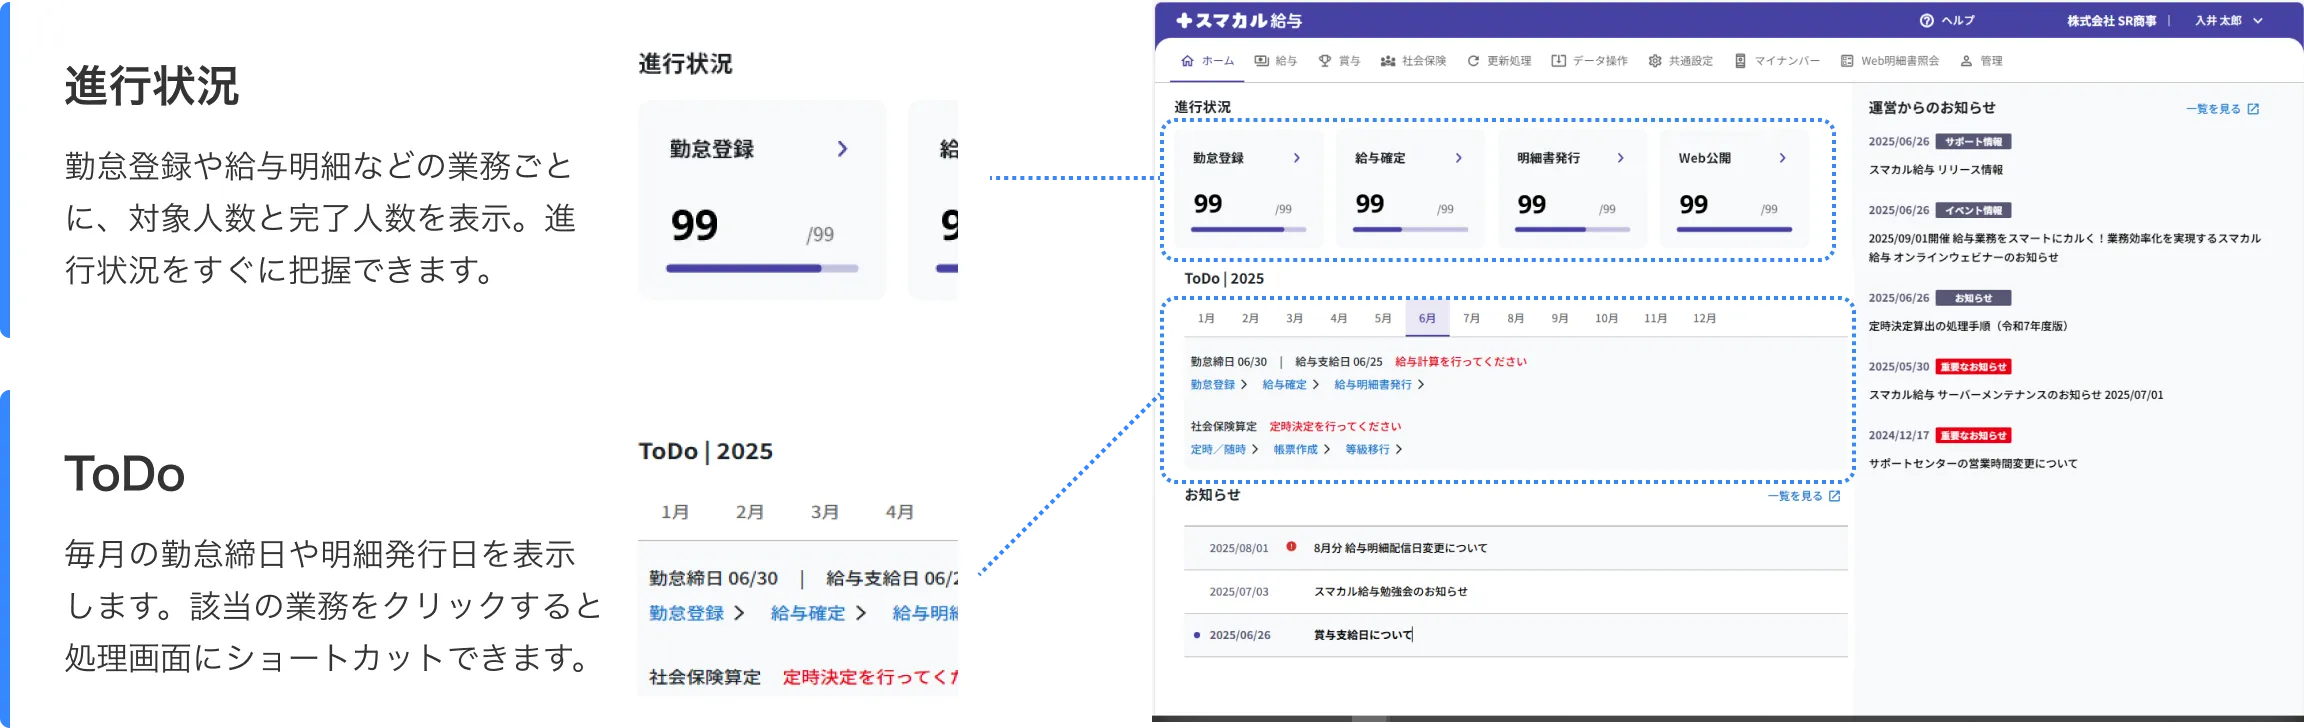Click external-link icon beside お知らせ 一覧を見る

tap(1834, 496)
